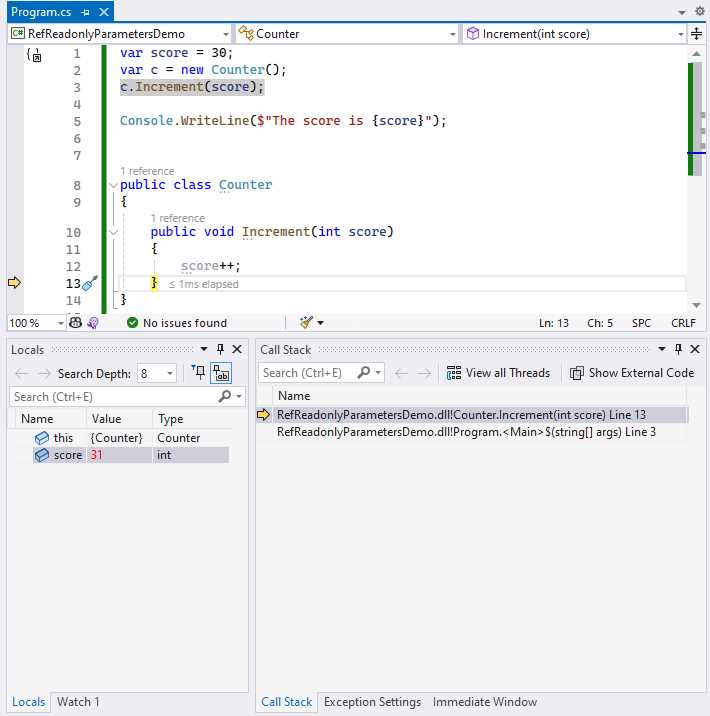Click the '≤ 1ms elapsed' PerfTip
This screenshot has width=710, height=716.
coord(204,284)
